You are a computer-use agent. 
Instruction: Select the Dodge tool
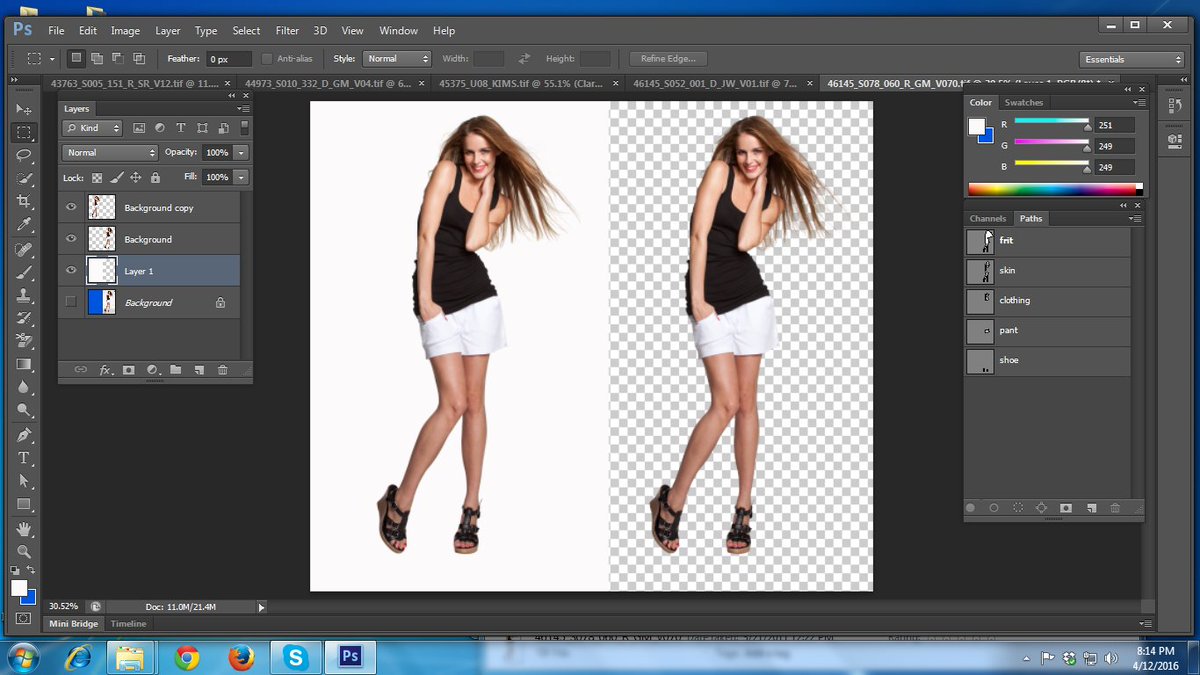pos(24,410)
